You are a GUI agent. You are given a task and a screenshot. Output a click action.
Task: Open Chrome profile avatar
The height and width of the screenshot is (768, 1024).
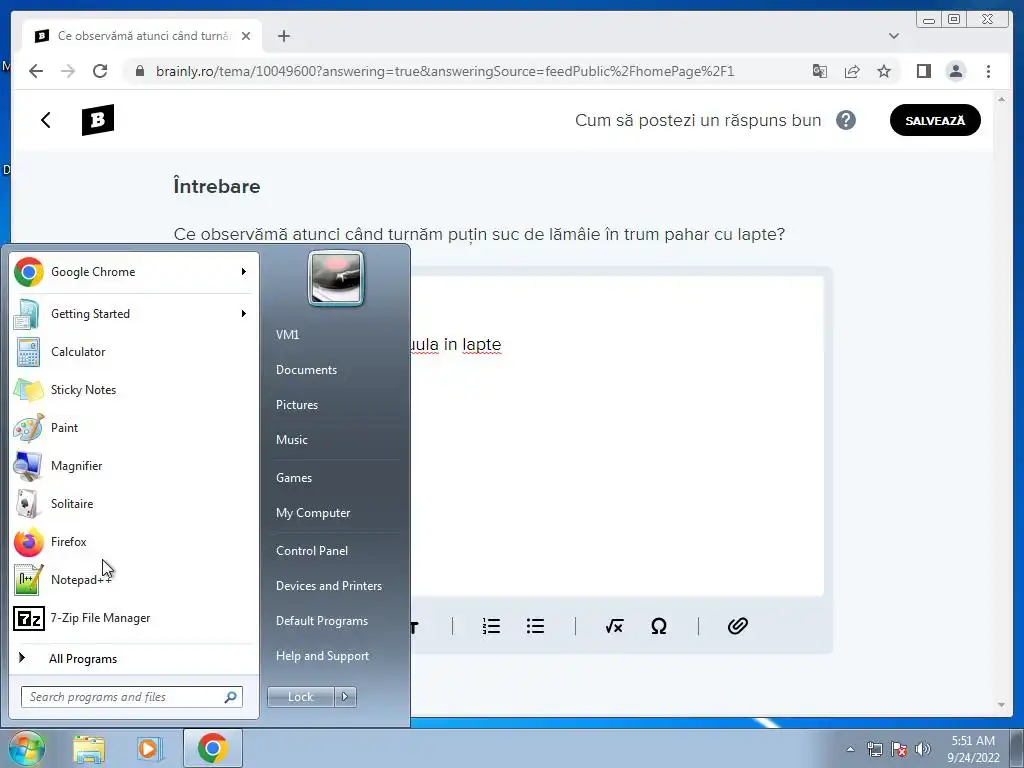(955, 71)
